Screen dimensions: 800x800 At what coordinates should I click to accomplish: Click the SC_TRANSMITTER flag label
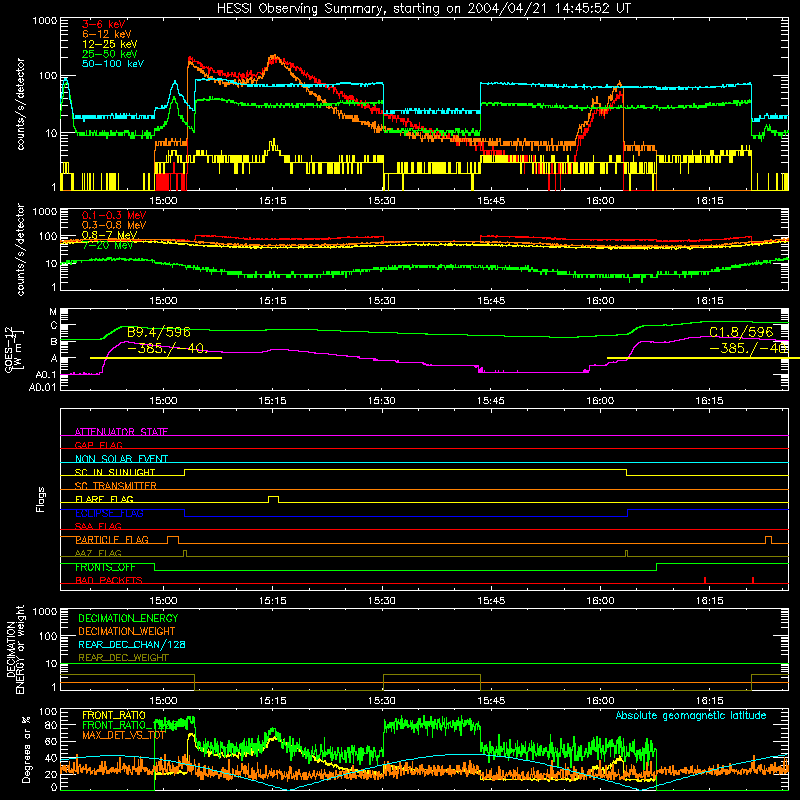(x=116, y=486)
